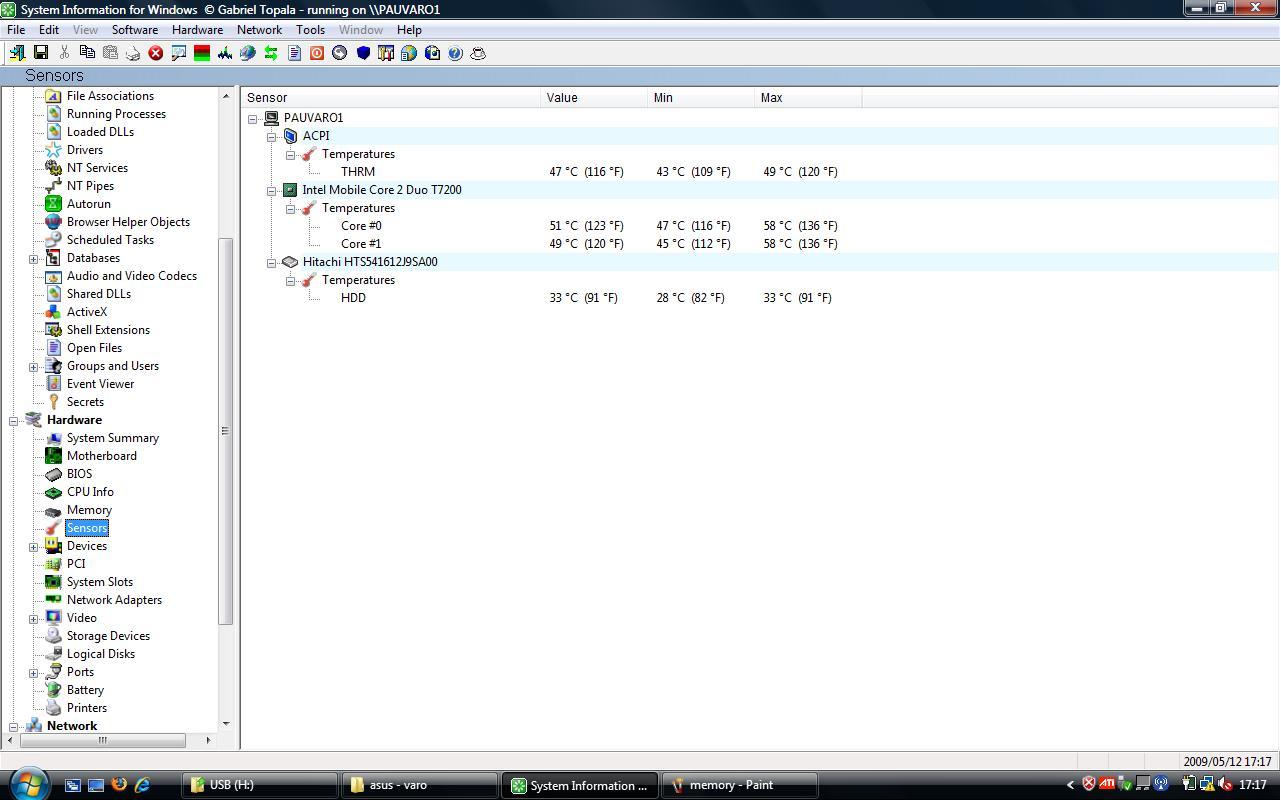Screen dimensions: 1281x800
Task: Sort by the Sensor column header
Action: 391,98
